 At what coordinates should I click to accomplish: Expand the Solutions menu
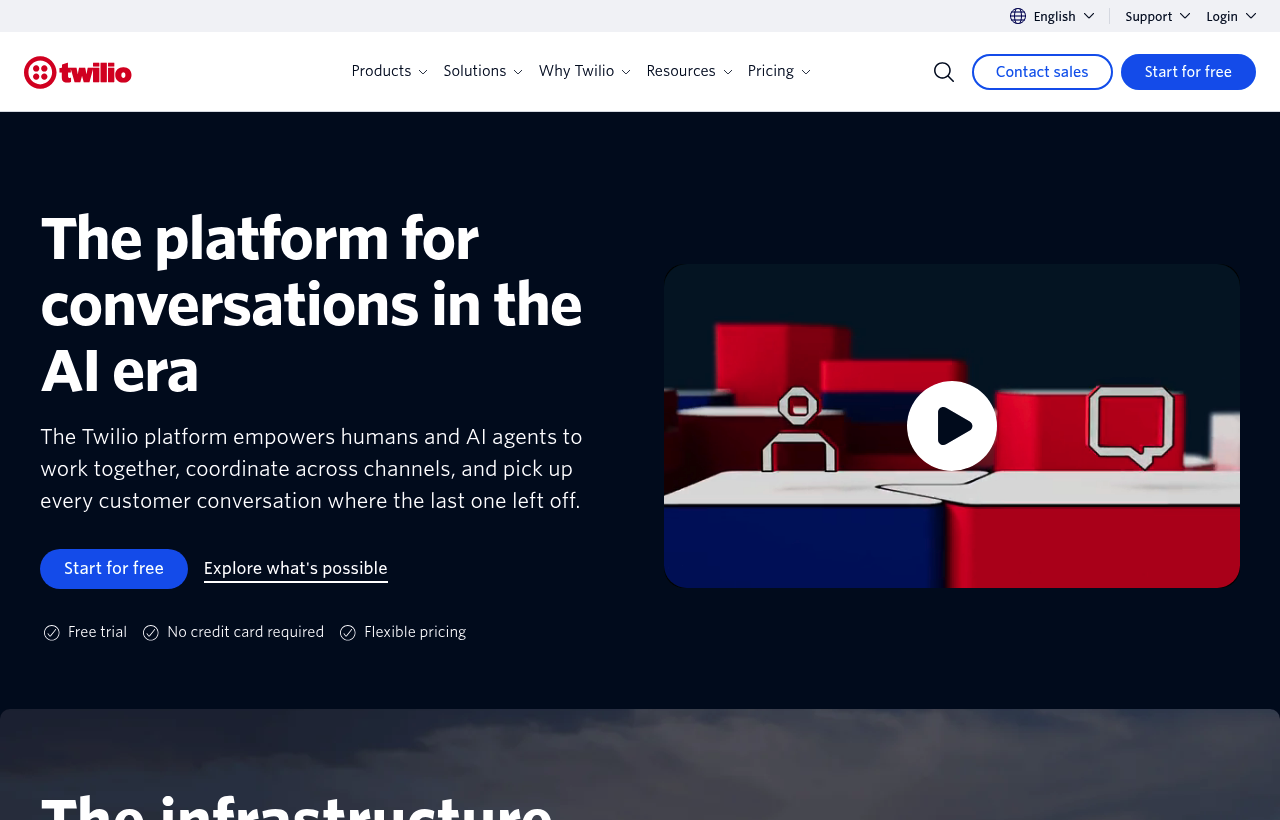pos(483,71)
